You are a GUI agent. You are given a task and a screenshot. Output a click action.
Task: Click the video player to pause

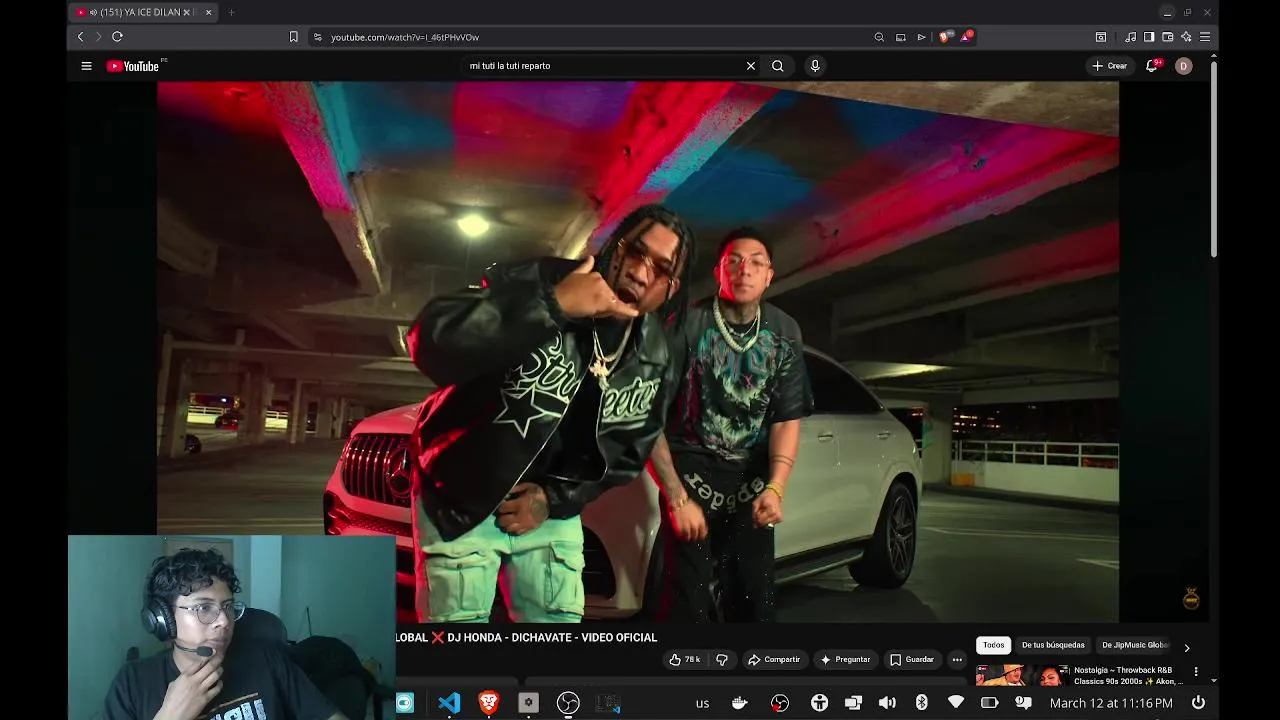click(638, 350)
